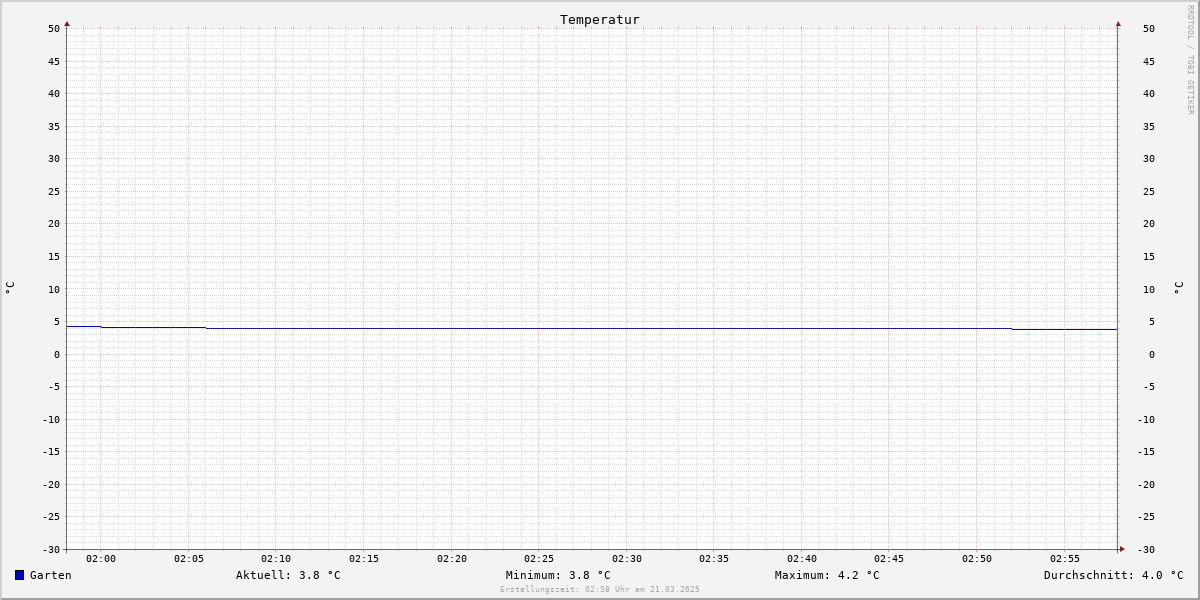Click the RRDTOOL / TOBI OETIKER watermark

point(1190,60)
